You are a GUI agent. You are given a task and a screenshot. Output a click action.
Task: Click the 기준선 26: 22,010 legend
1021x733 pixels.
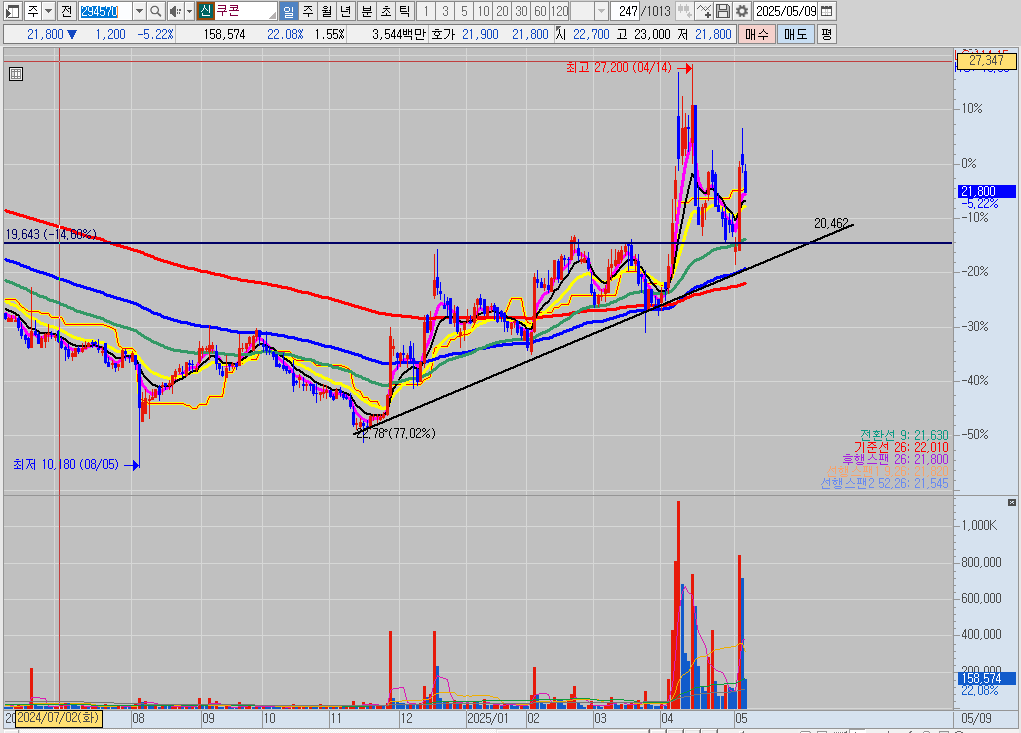tap(901, 447)
